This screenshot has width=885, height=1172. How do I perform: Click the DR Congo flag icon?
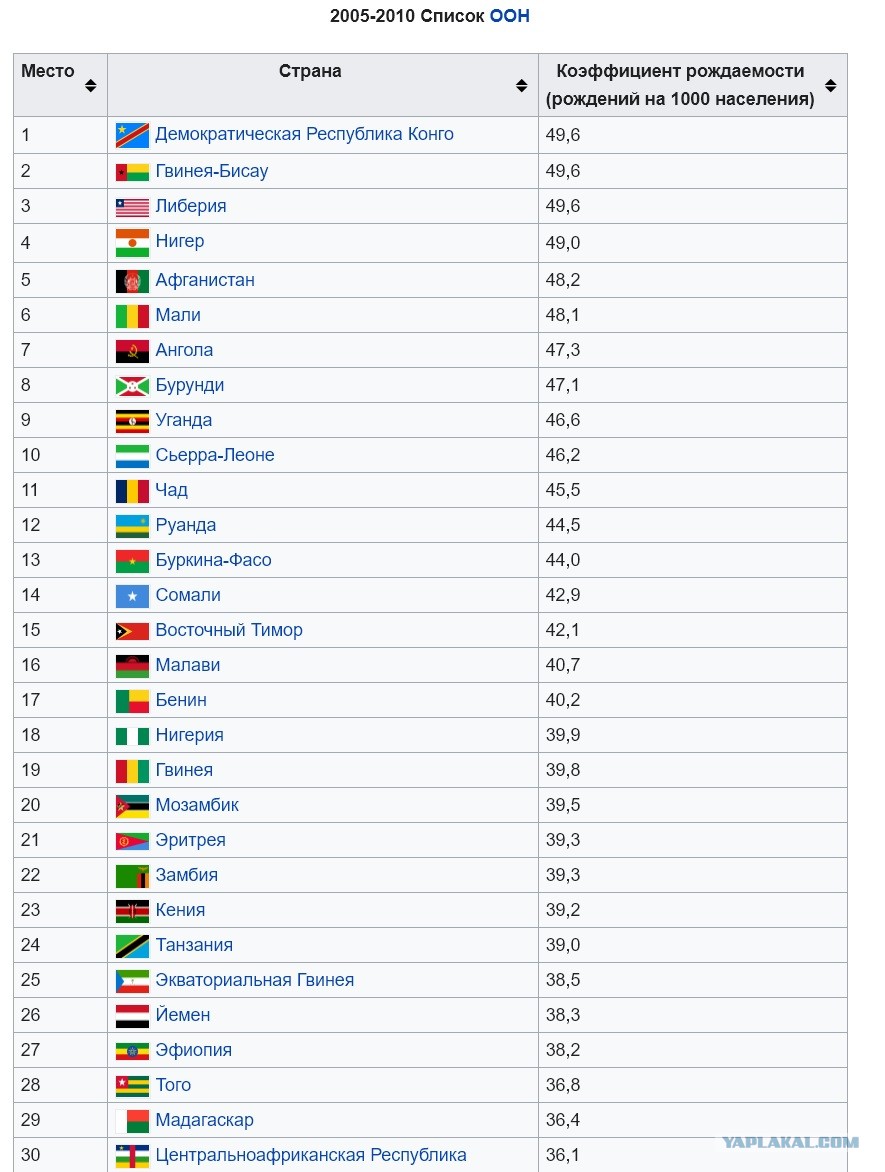(x=132, y=135)
